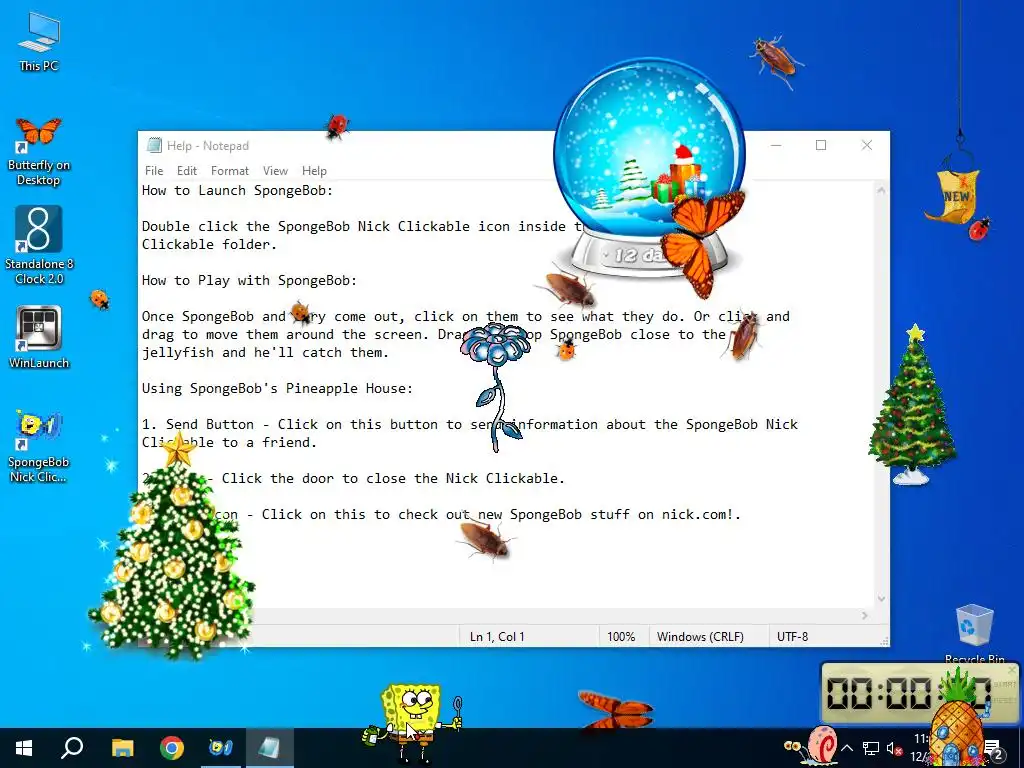Click the 'How to Launch SpongeBob:' heading line
This screenshot has width=1024, height=768.
(238, 191)
